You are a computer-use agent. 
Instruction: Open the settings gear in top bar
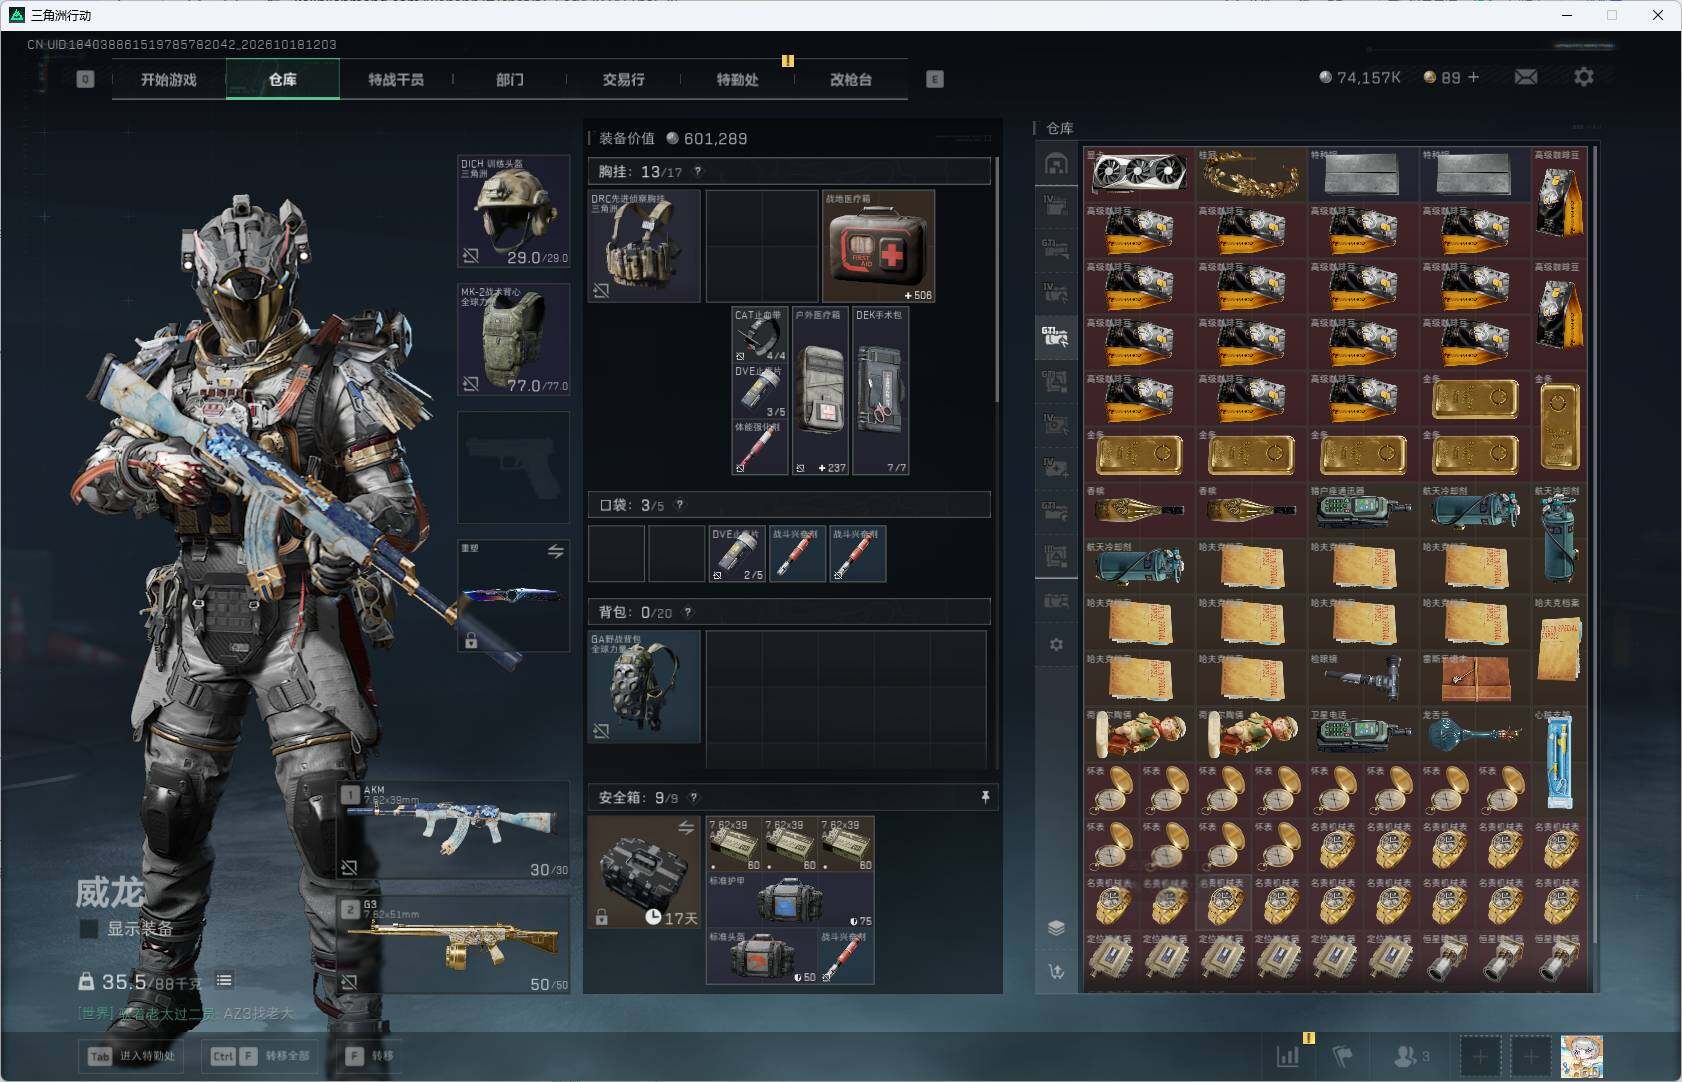coord(1584,77)
